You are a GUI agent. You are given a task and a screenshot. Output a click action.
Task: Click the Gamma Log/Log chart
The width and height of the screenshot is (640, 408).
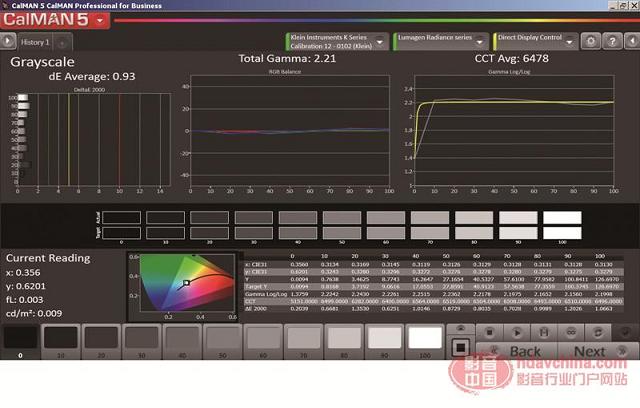tap(514, 131)
